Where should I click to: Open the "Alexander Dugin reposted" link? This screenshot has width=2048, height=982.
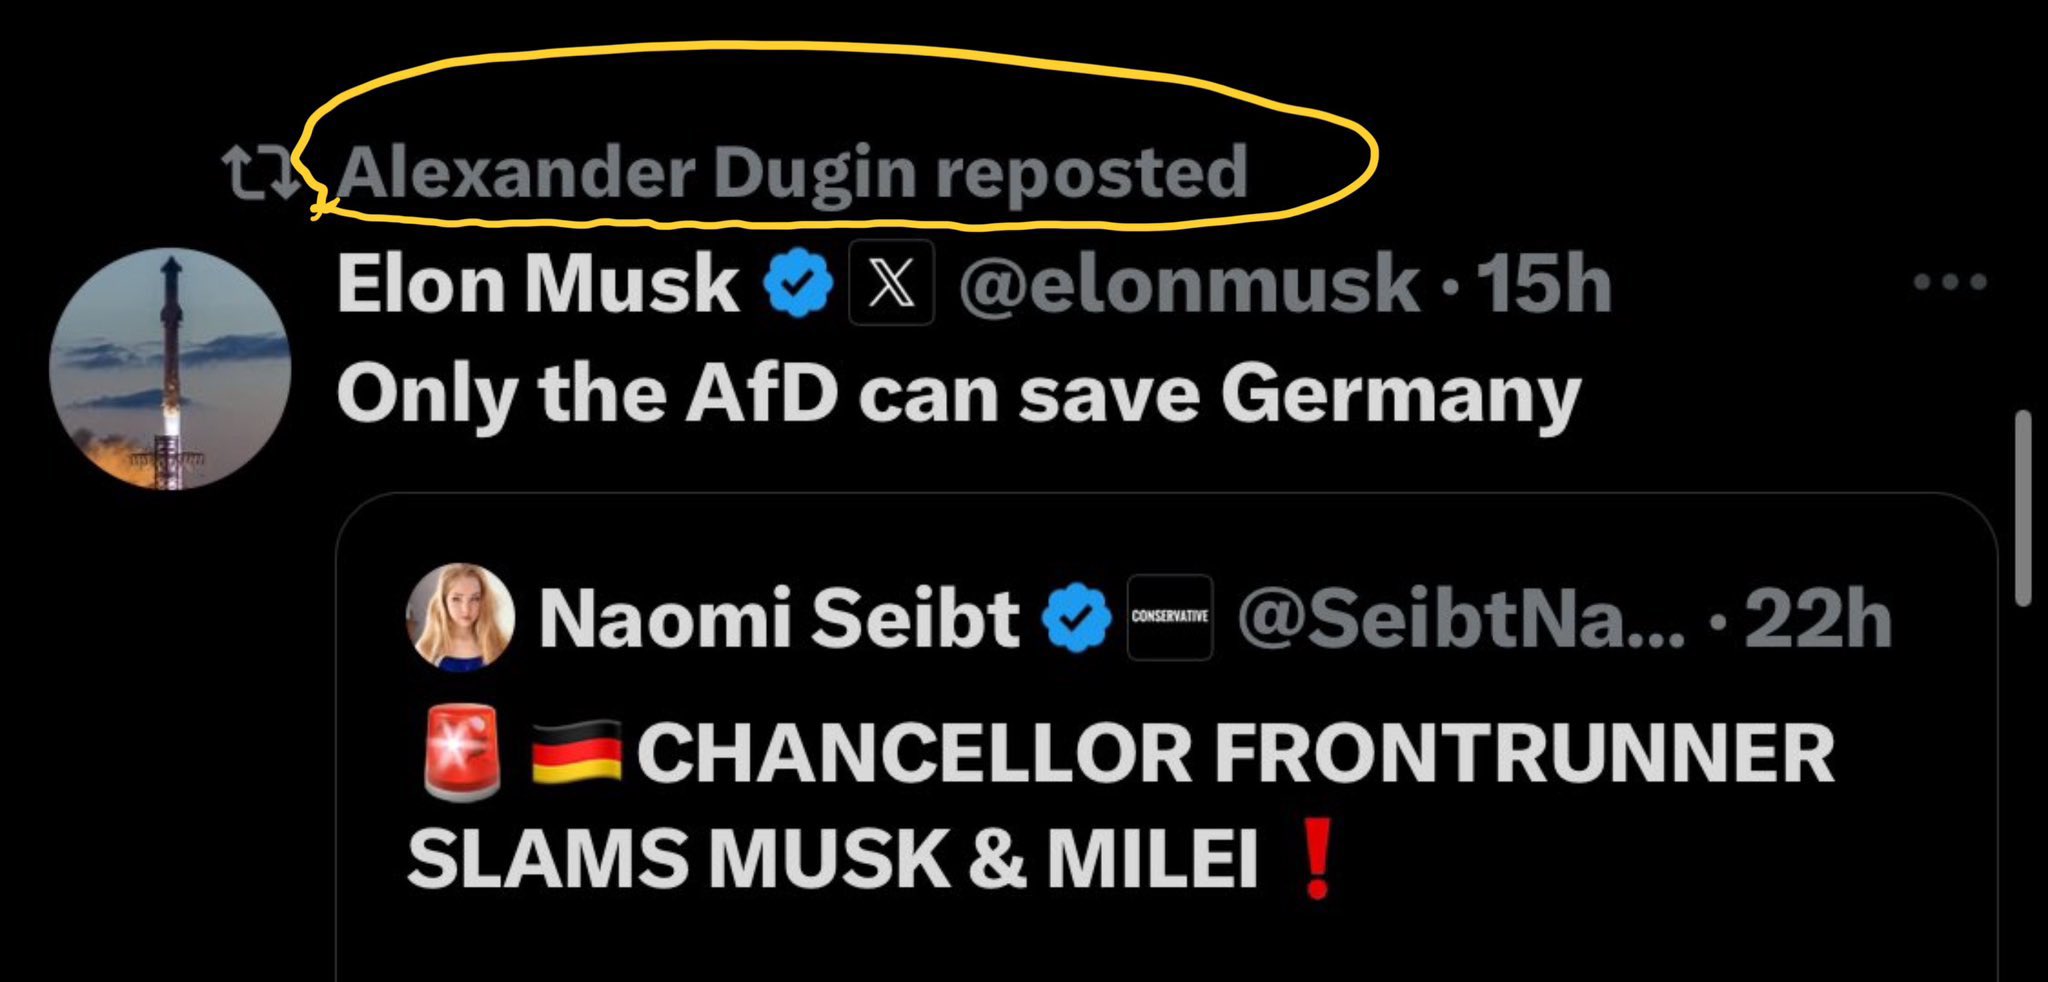point(792,173)
